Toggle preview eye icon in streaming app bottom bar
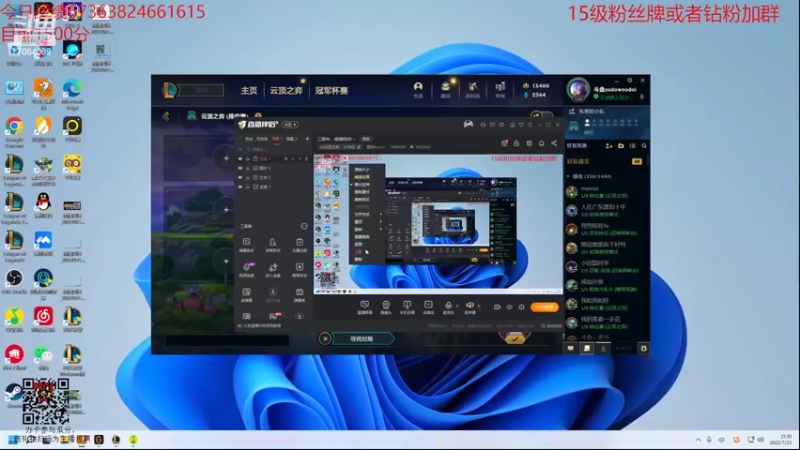Image resolution: width=800 pixels, height=450 pixels. click(509, 307)
